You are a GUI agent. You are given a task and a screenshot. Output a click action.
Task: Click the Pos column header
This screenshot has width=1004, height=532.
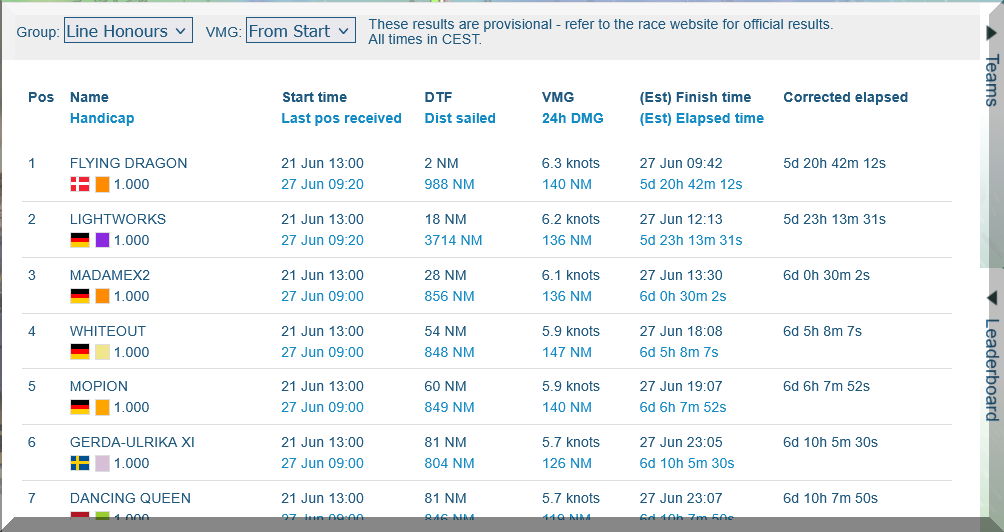point(41,97)
